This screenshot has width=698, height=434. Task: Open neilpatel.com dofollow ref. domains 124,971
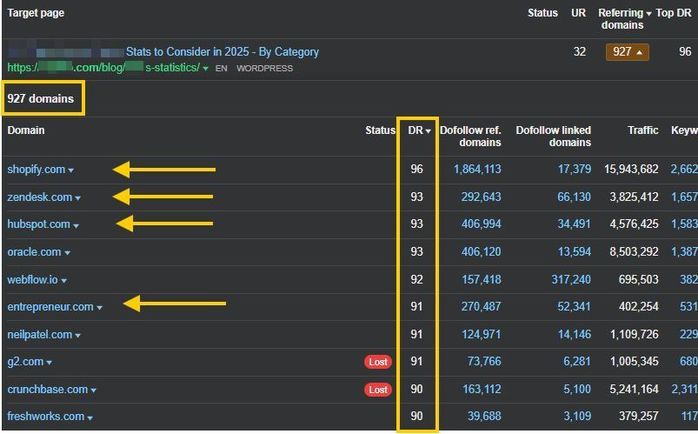point(481,334)
